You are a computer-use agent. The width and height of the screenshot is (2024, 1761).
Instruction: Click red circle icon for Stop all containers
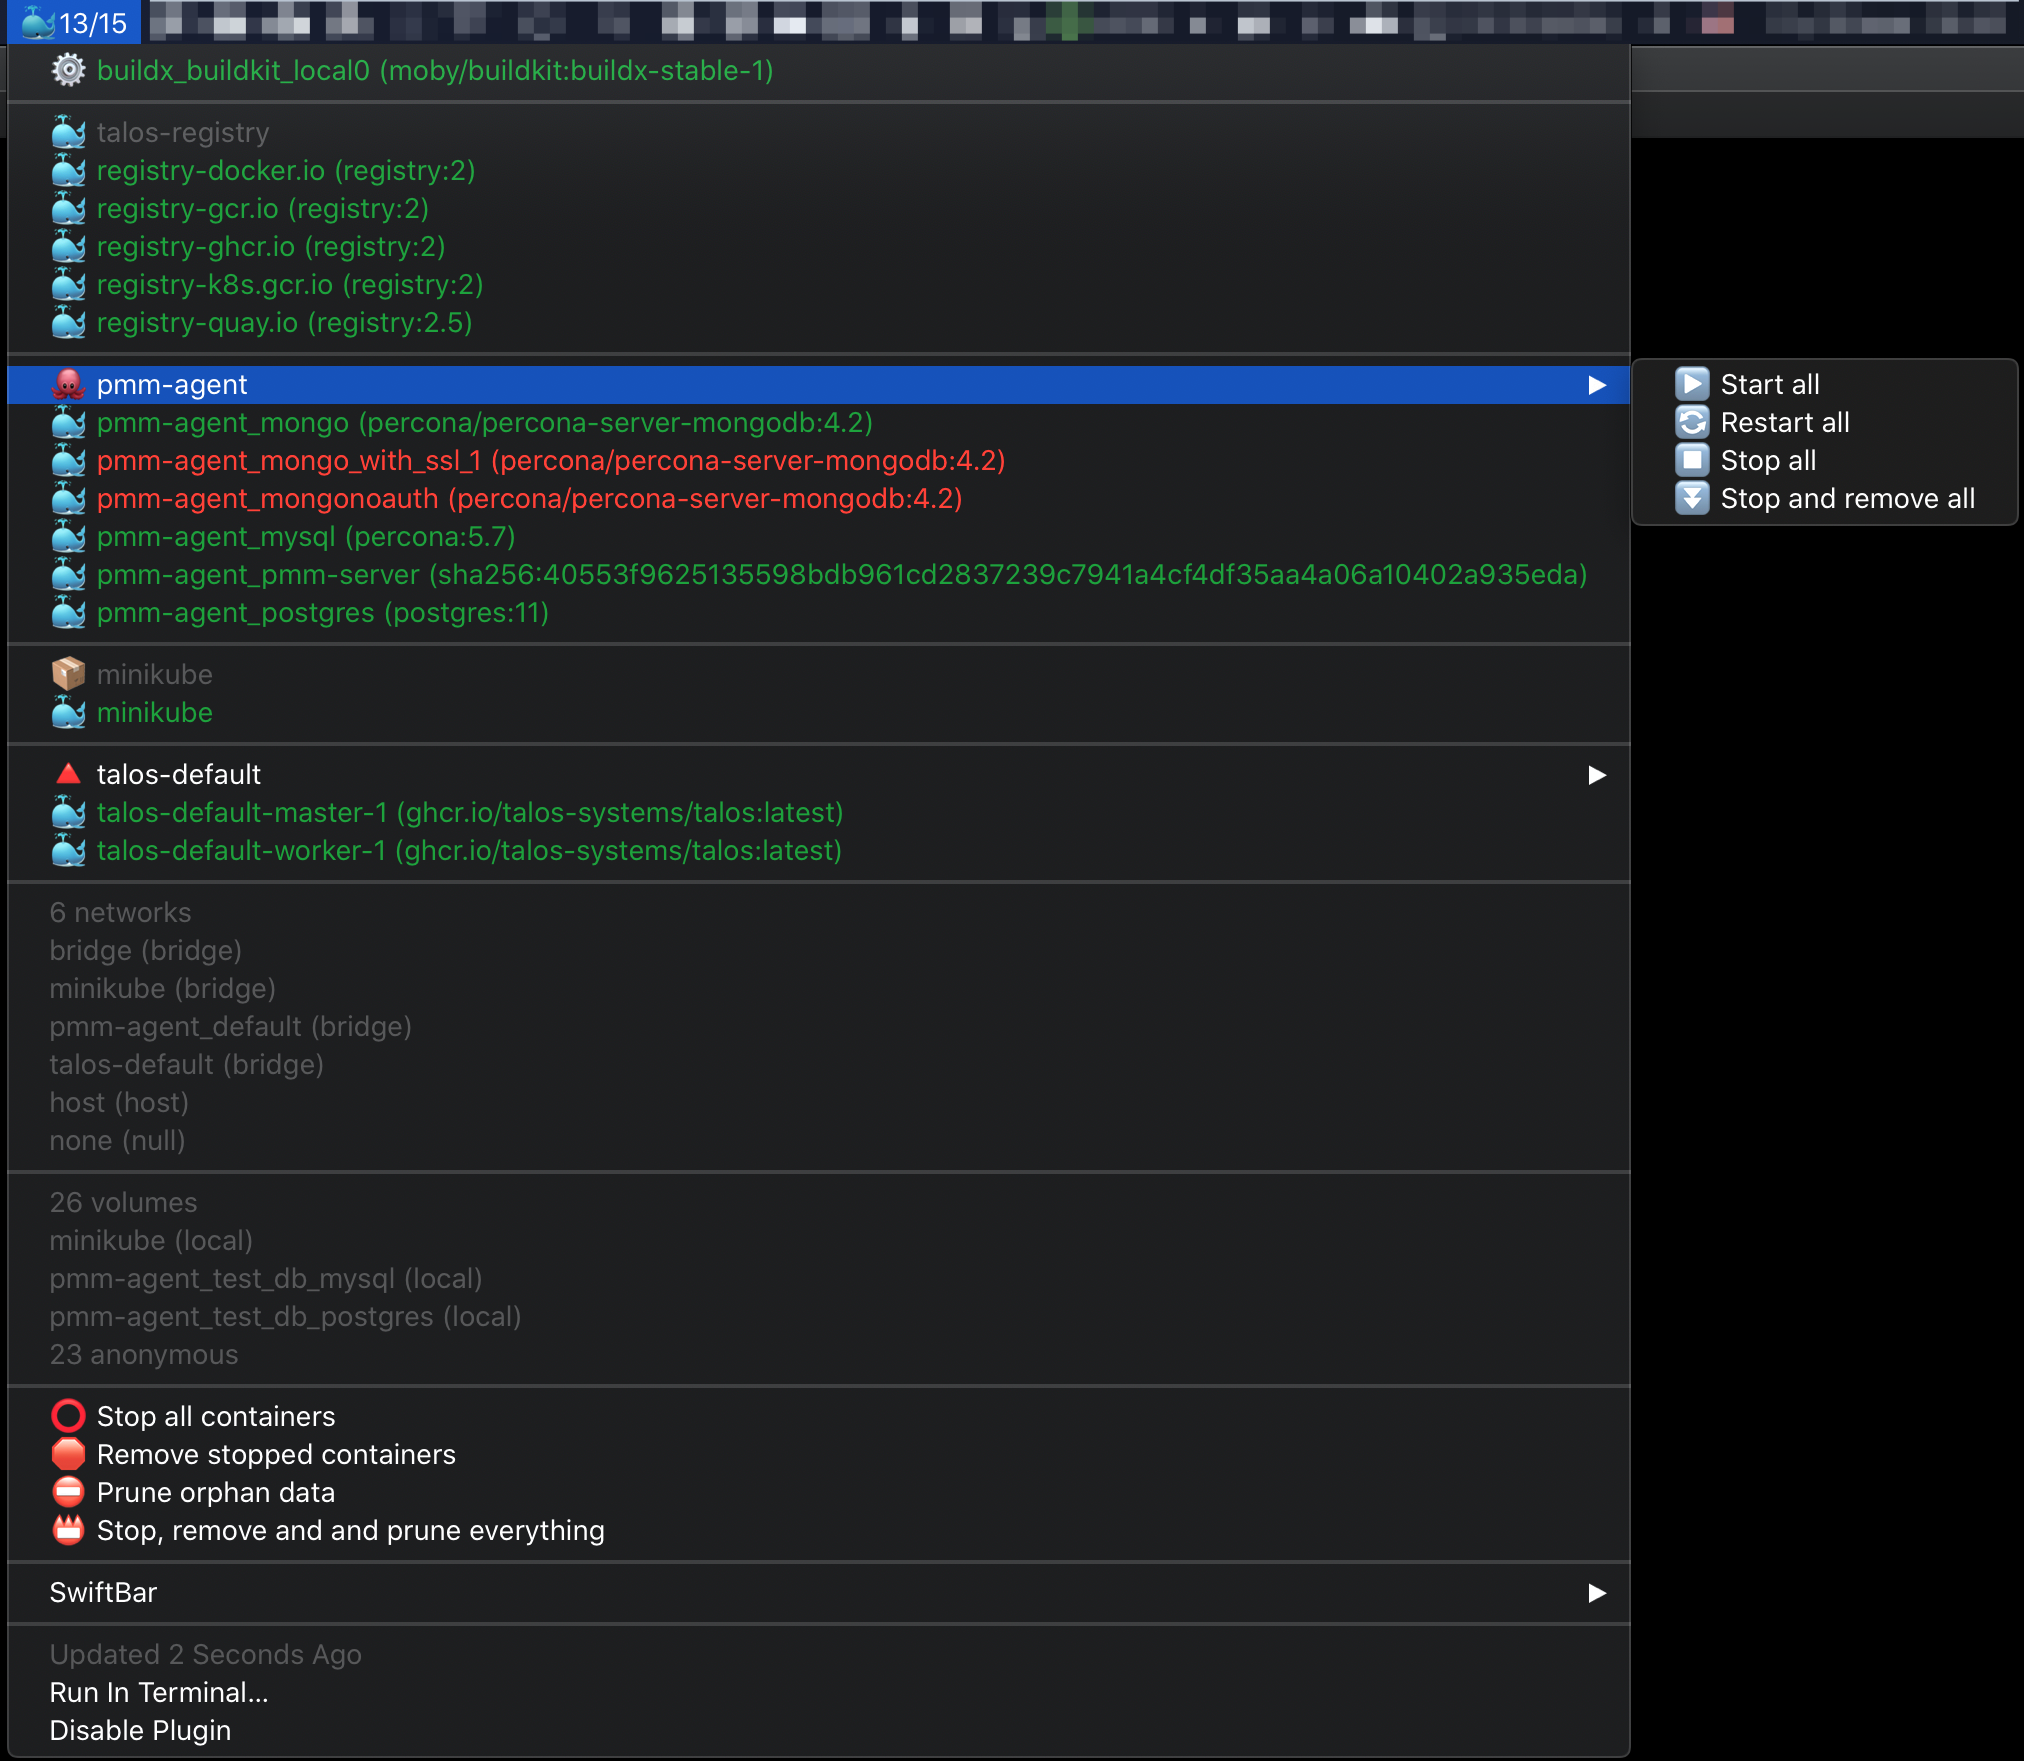[x=68, y=1417]
